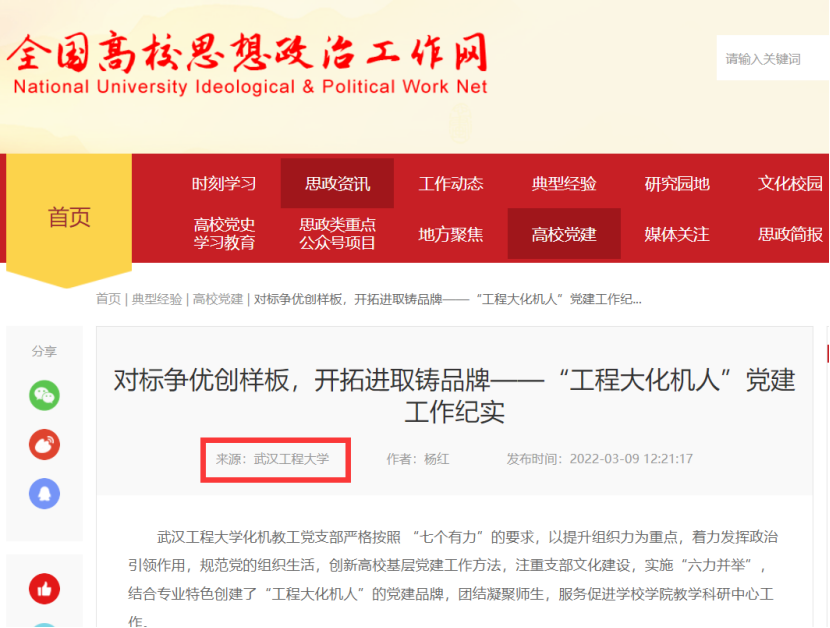Open 典型经验 navigation item

click(564, 184)
